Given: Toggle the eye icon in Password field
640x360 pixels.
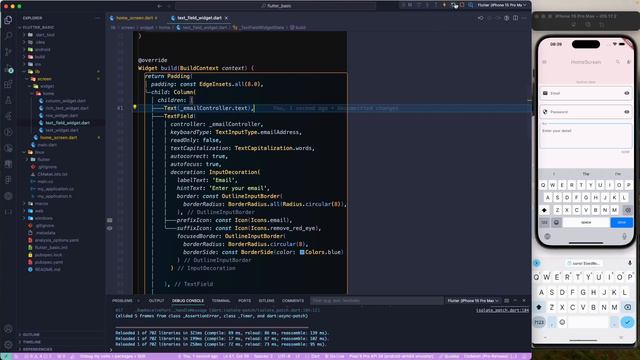Looking at the screenshot, I should [627, 112].
